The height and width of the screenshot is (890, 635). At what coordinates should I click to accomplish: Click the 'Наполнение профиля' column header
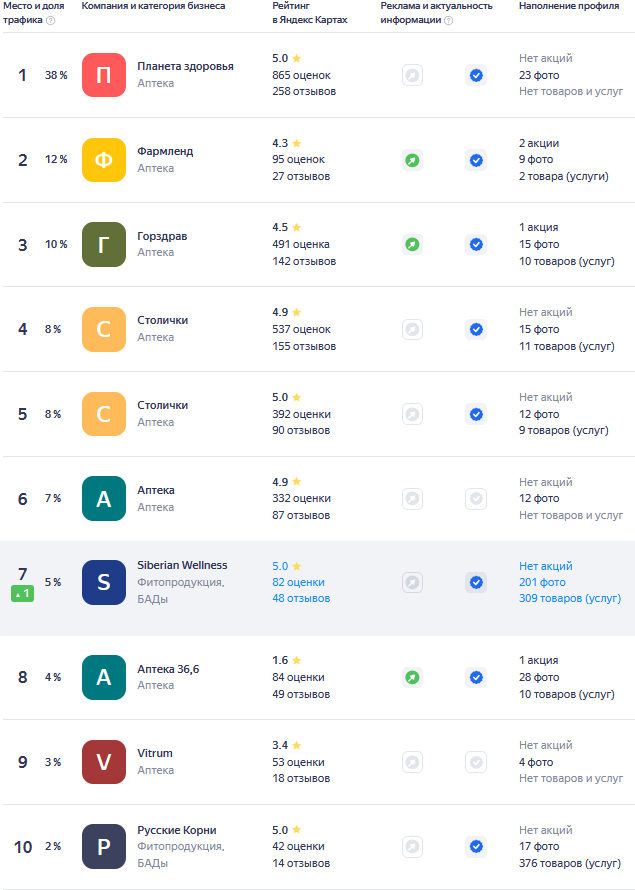pos(569,6)
